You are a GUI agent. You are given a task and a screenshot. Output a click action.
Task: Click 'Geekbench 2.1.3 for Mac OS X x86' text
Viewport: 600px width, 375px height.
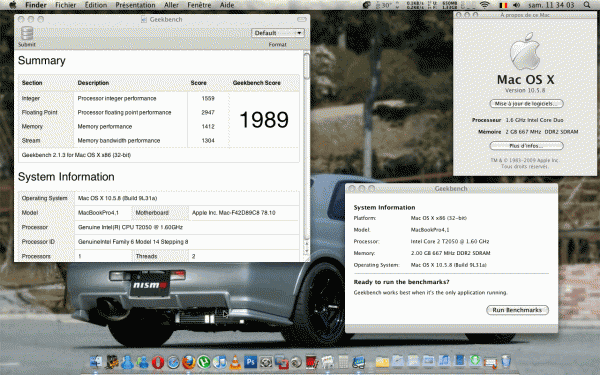[x=76, y=155]
